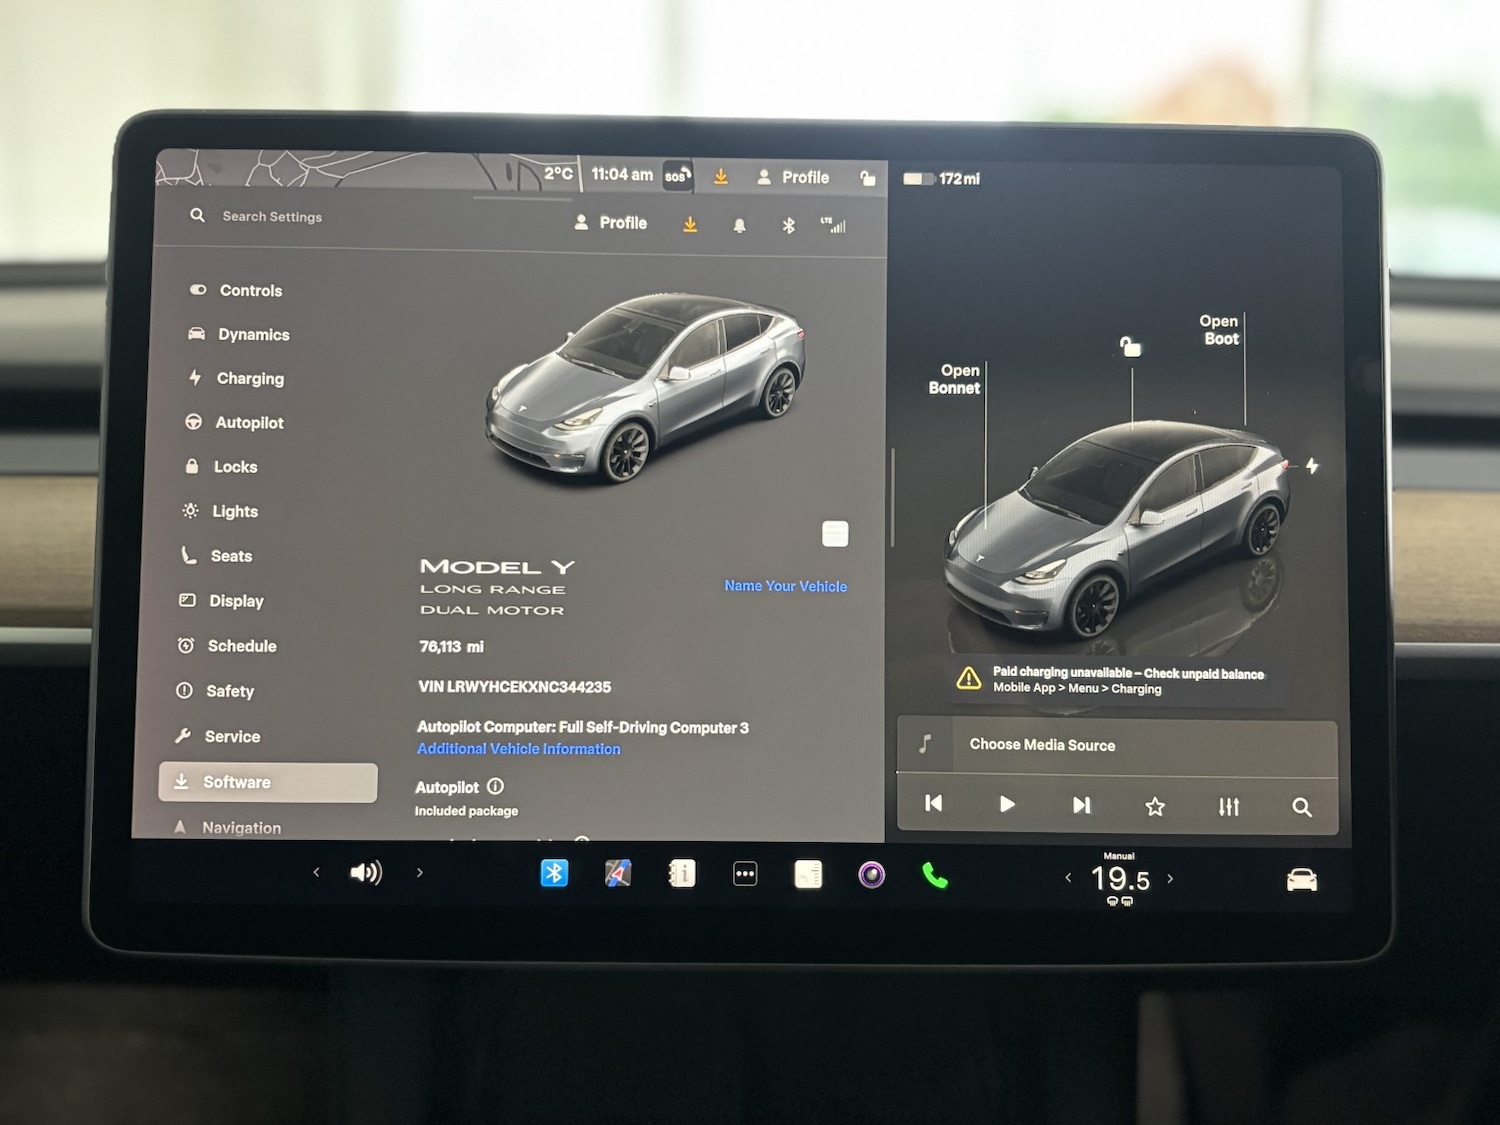Open the Phone app from the dock
Viewport: 1500px width, 1125px height.
tap(936, 874)
